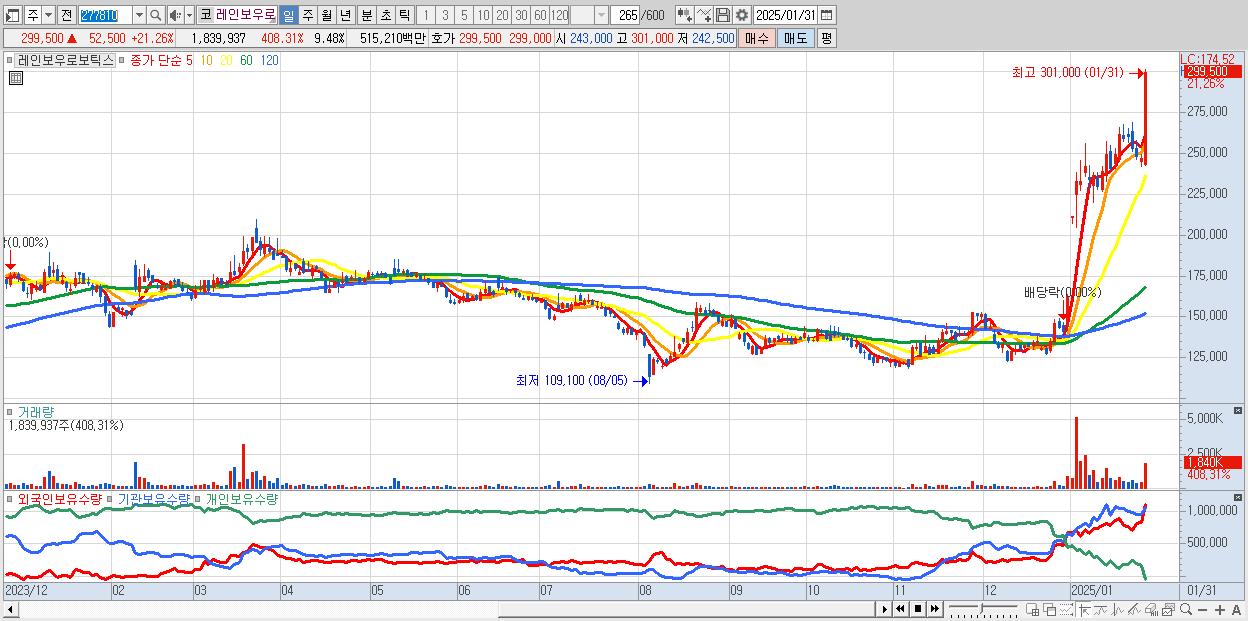
Task: Select interval 5 button
Action: pyautogui.click(x=464, y=15)
